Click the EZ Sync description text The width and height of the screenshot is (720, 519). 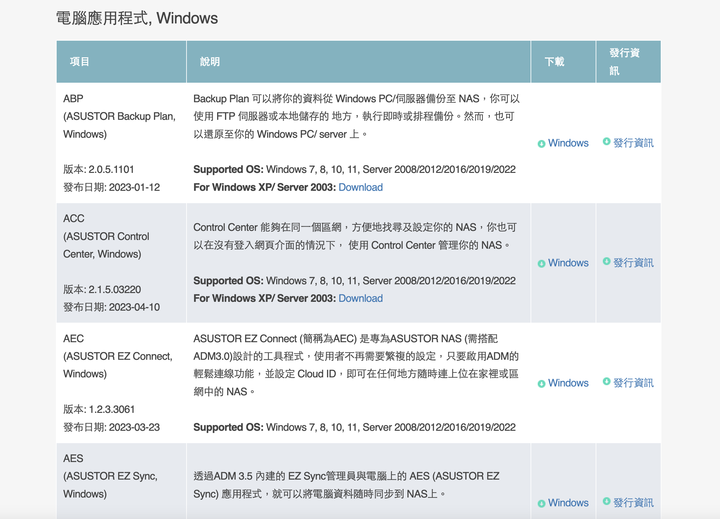point(346,485)
